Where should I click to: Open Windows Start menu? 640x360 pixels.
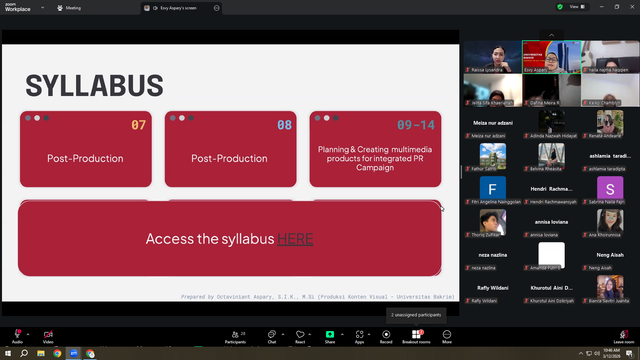8,353
